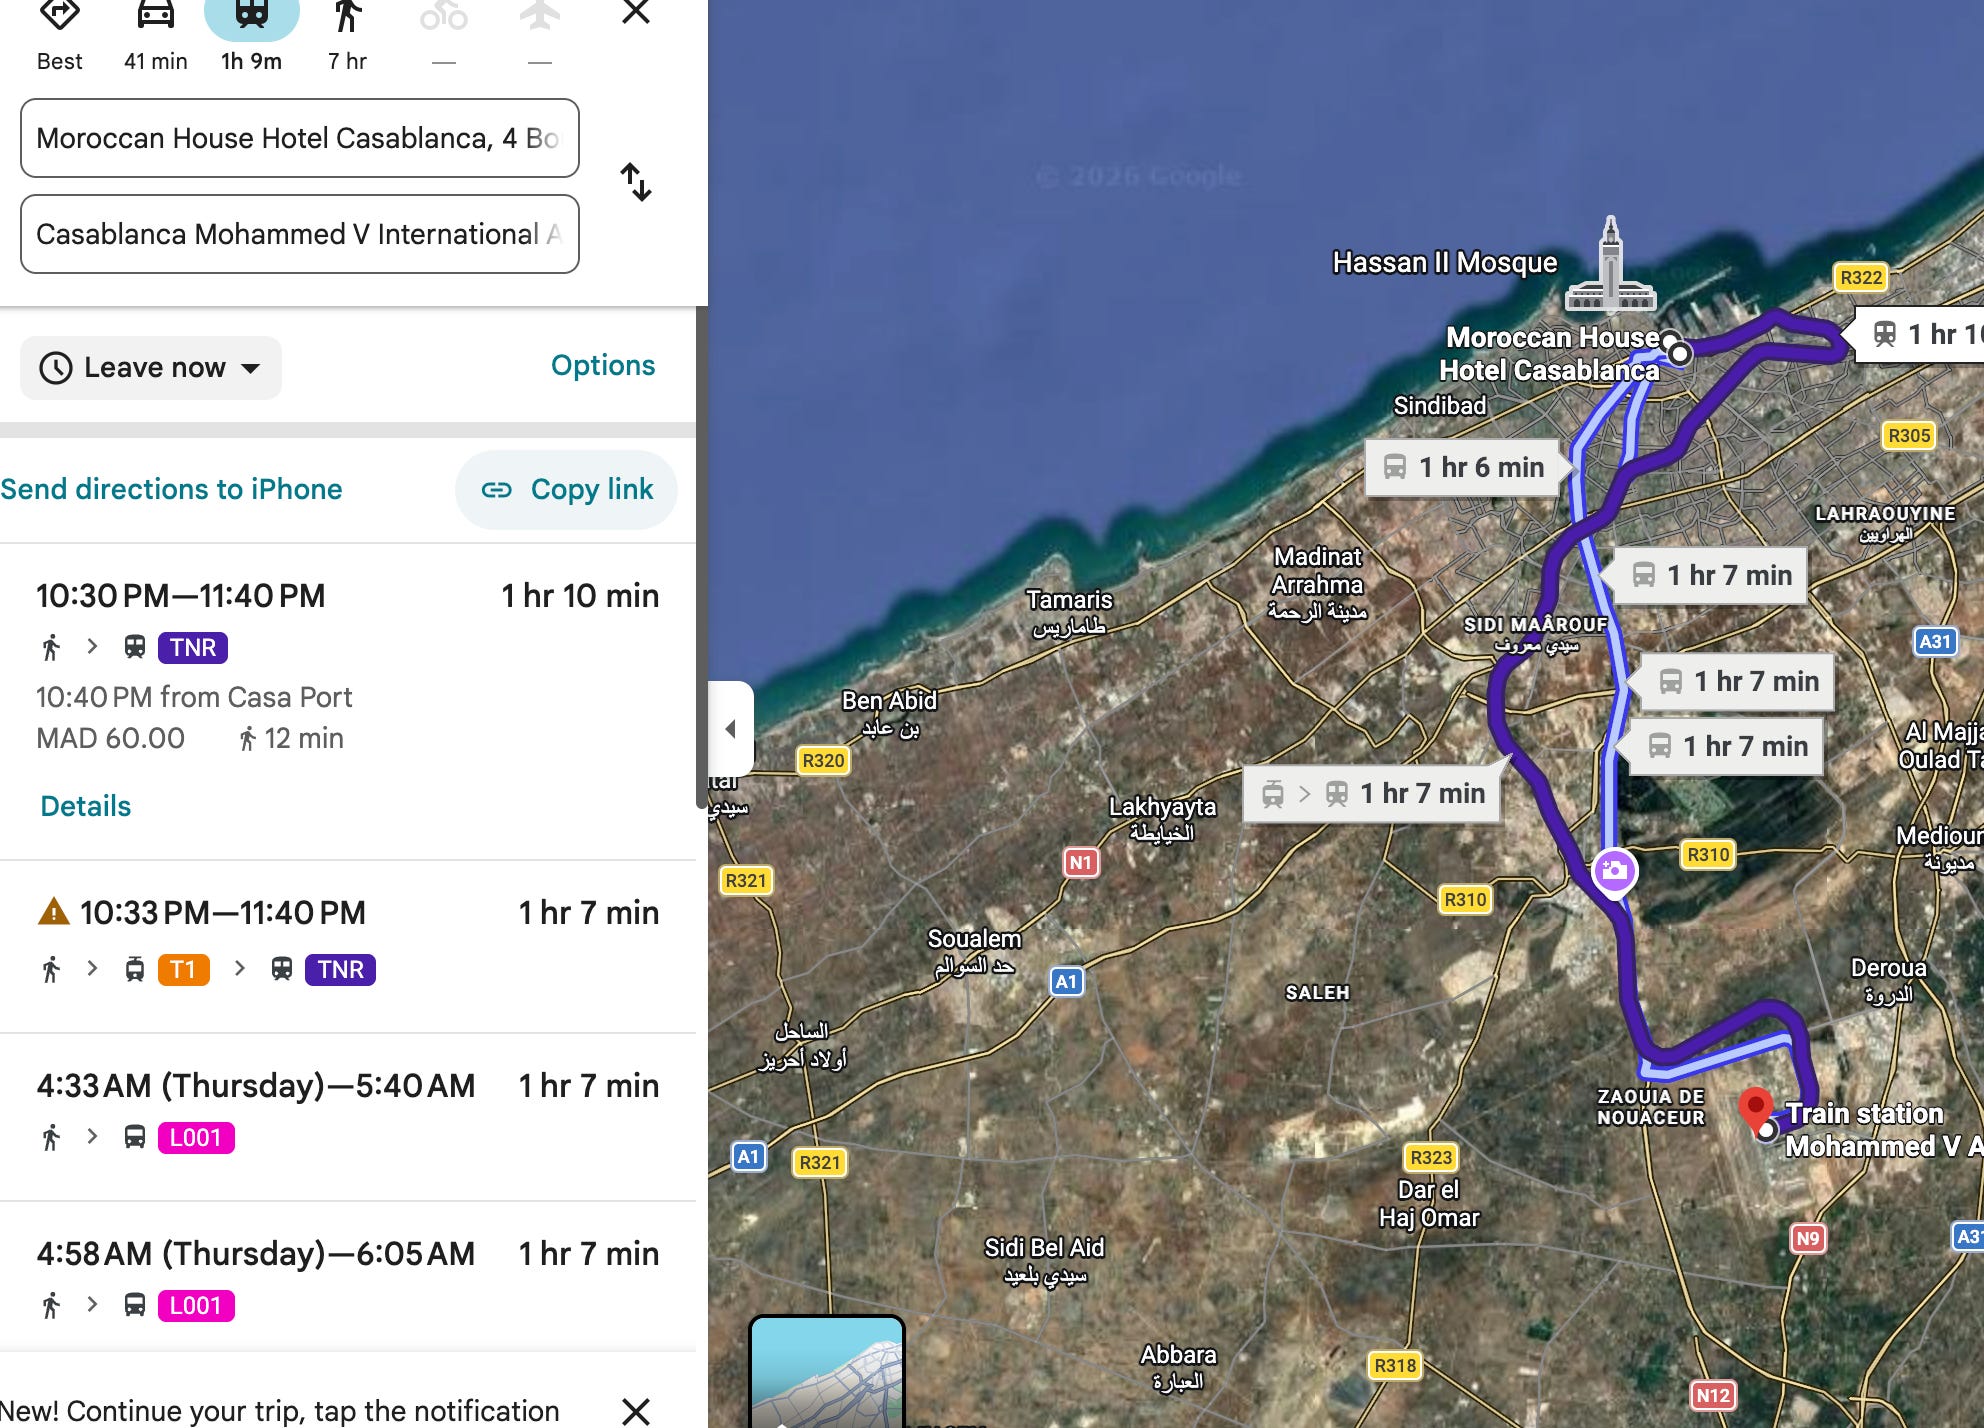Image resolution: width=1984 pixels, height=1428 pixels.
Task: Click the Sidi Bel Aid label
Action: point(1044,1260)
